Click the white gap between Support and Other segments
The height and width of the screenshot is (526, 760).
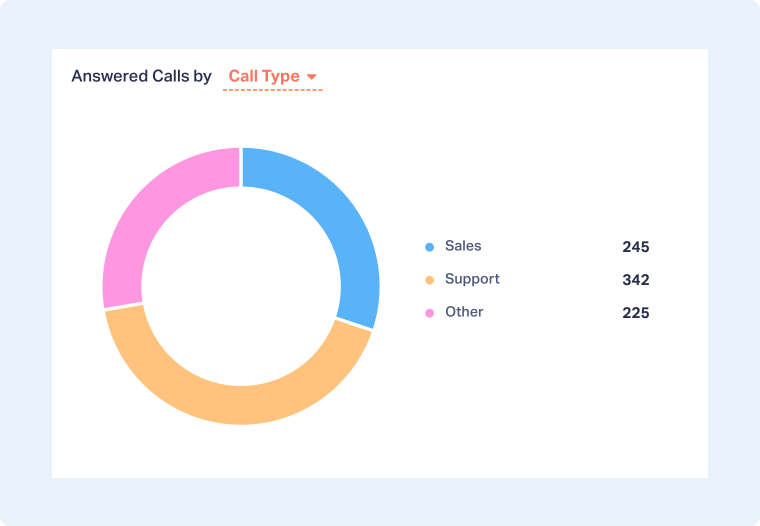click(123, 306)
